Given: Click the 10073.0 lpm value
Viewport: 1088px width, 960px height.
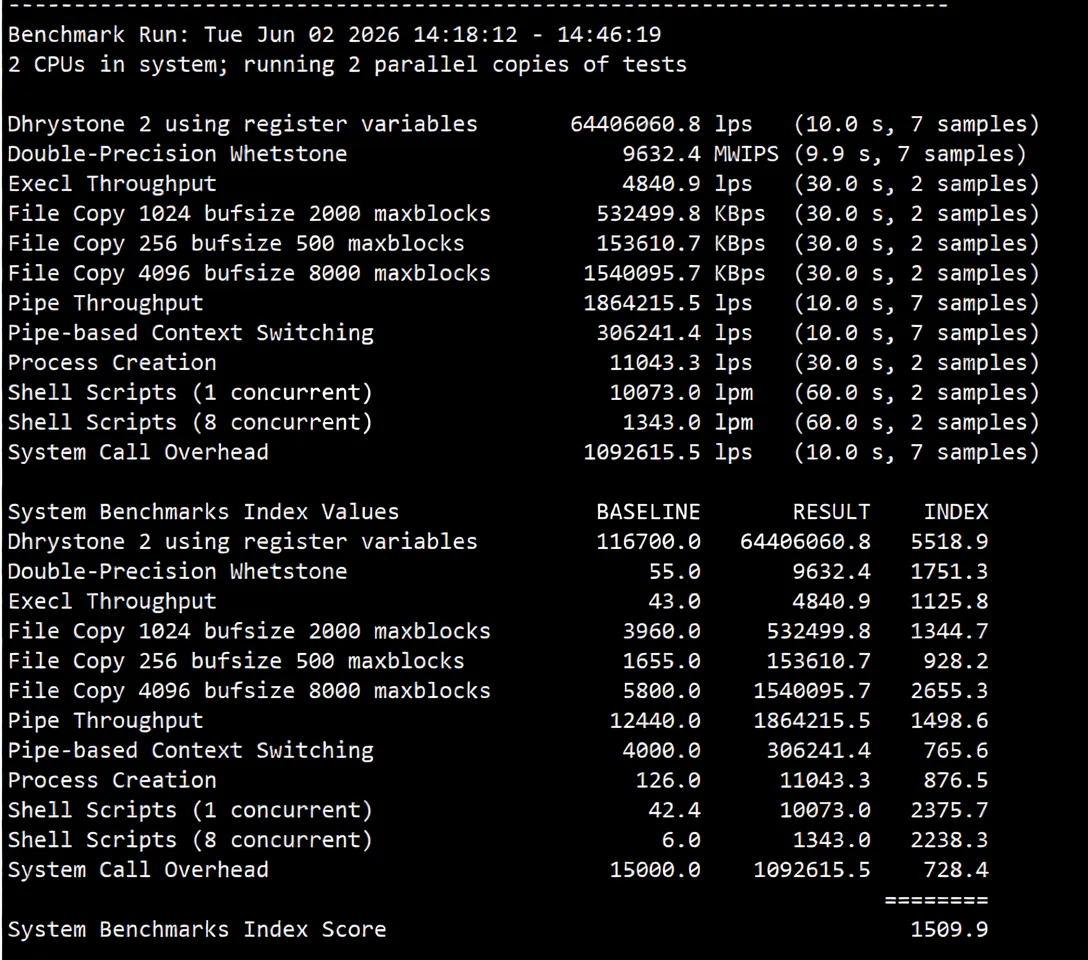Looking at the screenshot, I should (x=681, y=393).
